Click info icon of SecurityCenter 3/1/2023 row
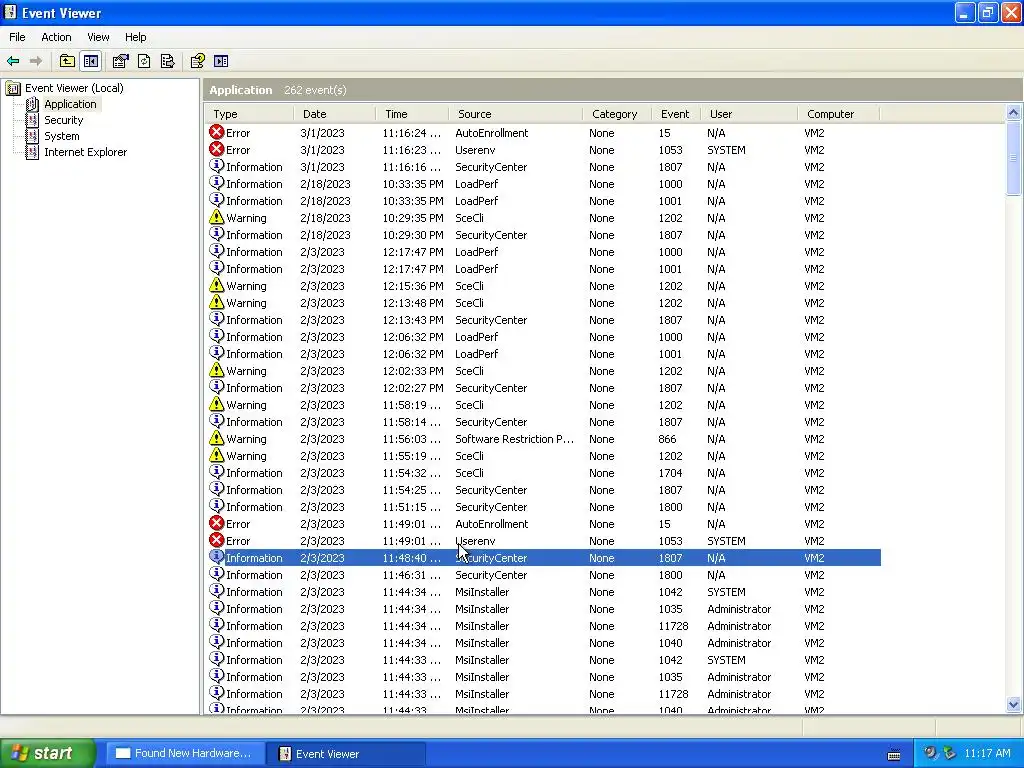Screen dimensions: 1024x768 click(216, 167)
